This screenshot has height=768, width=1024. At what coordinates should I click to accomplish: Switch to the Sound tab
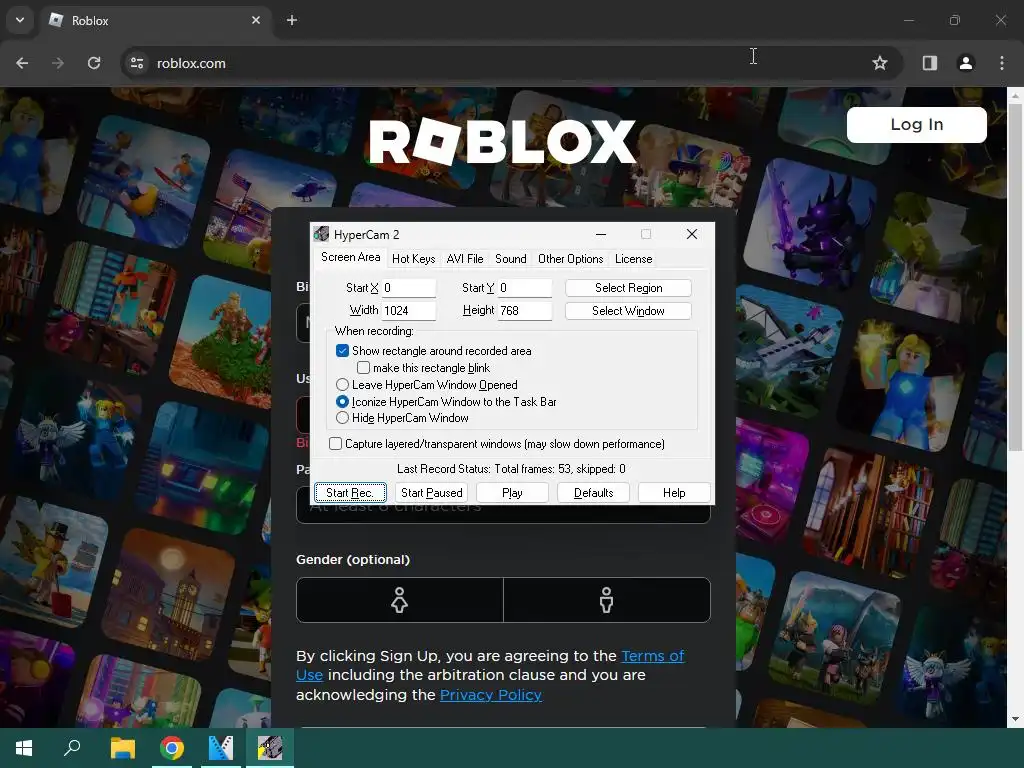pos(511,259)
